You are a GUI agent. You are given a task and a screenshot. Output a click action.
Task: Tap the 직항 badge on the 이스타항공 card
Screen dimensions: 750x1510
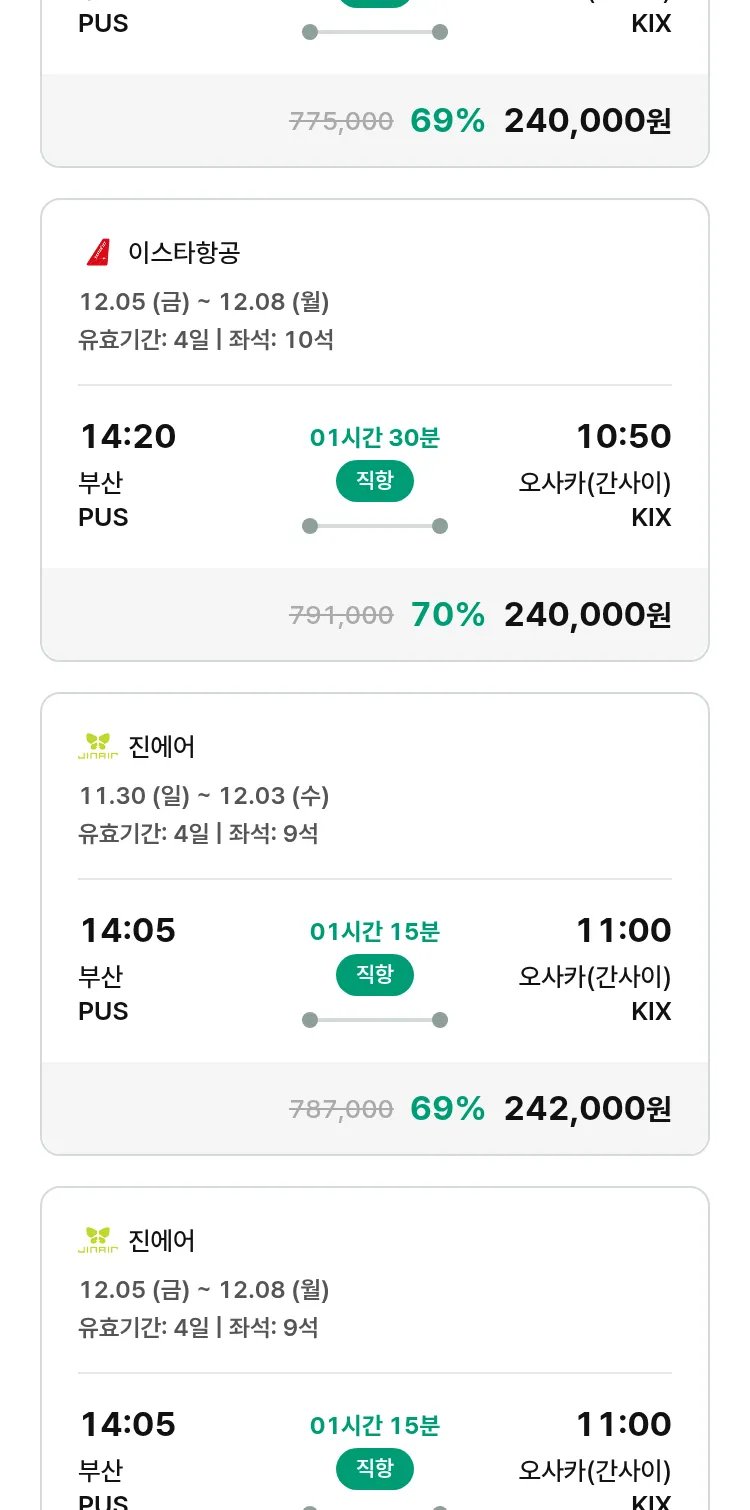pos(375,481)
